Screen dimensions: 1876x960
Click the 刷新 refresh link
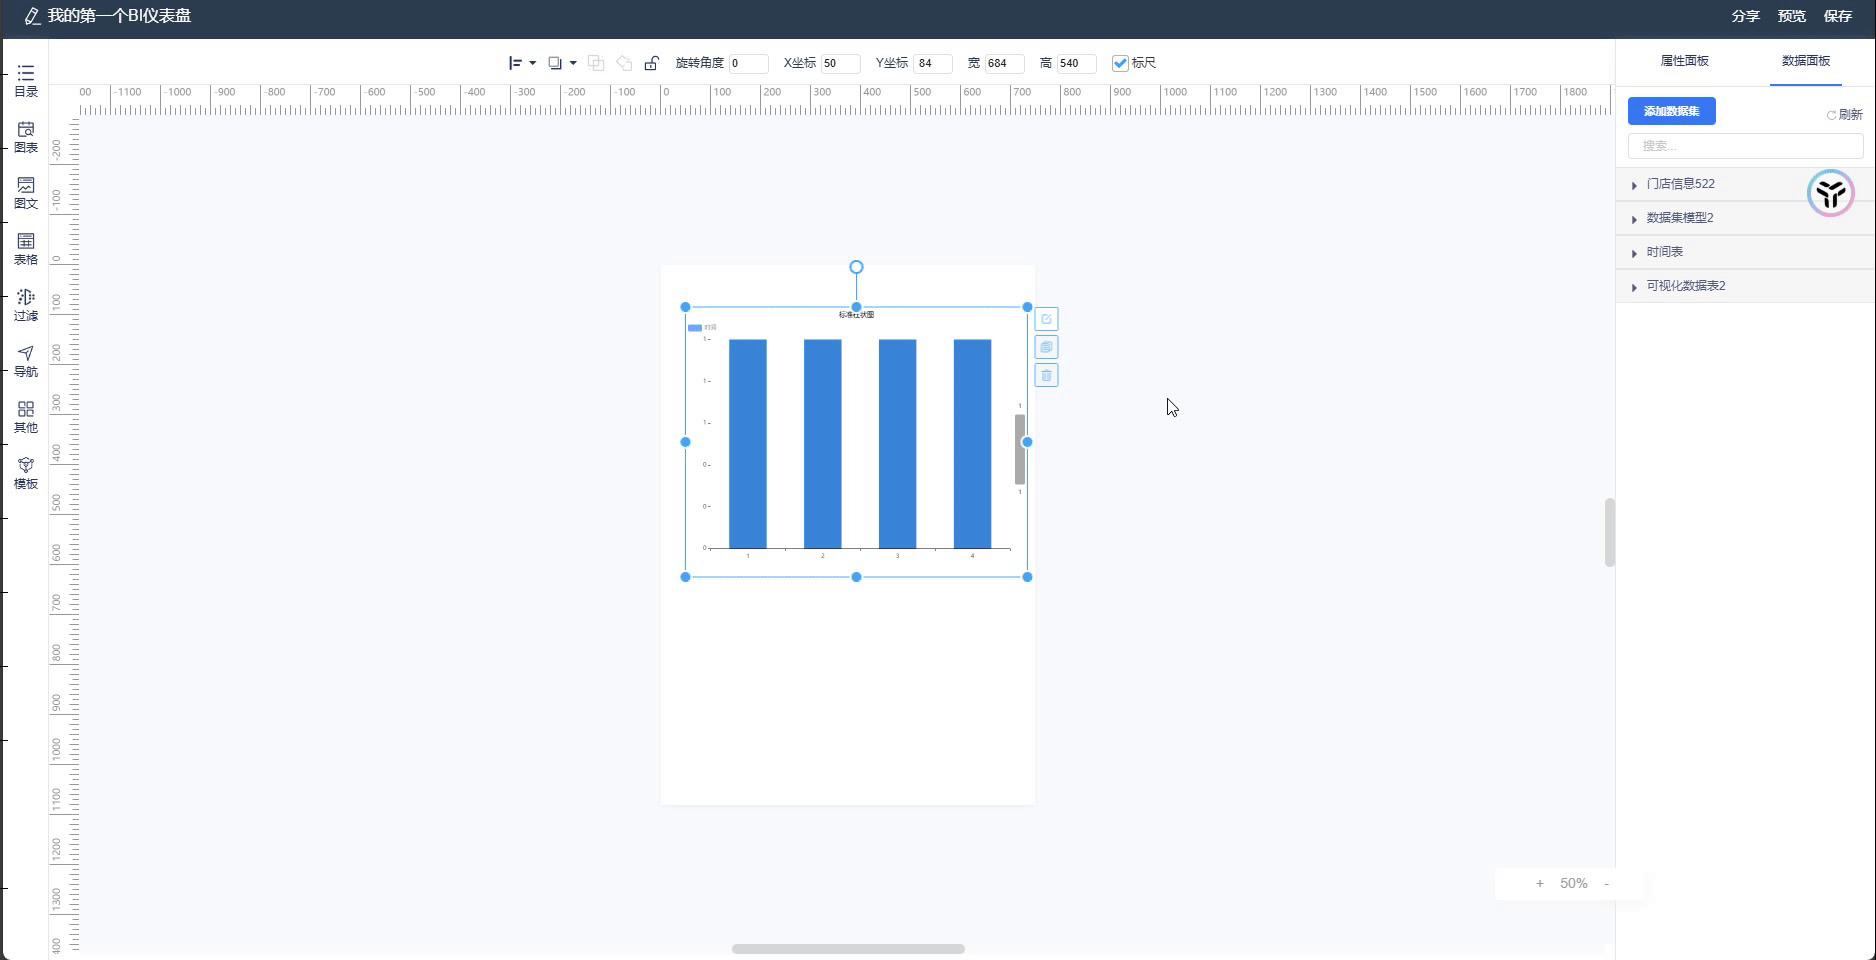point(1845,115)
